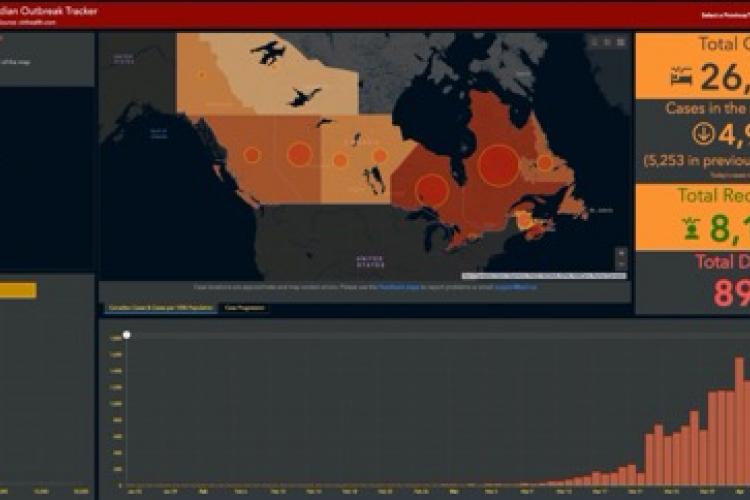Click the red deaths number '89'

point(731,292)
